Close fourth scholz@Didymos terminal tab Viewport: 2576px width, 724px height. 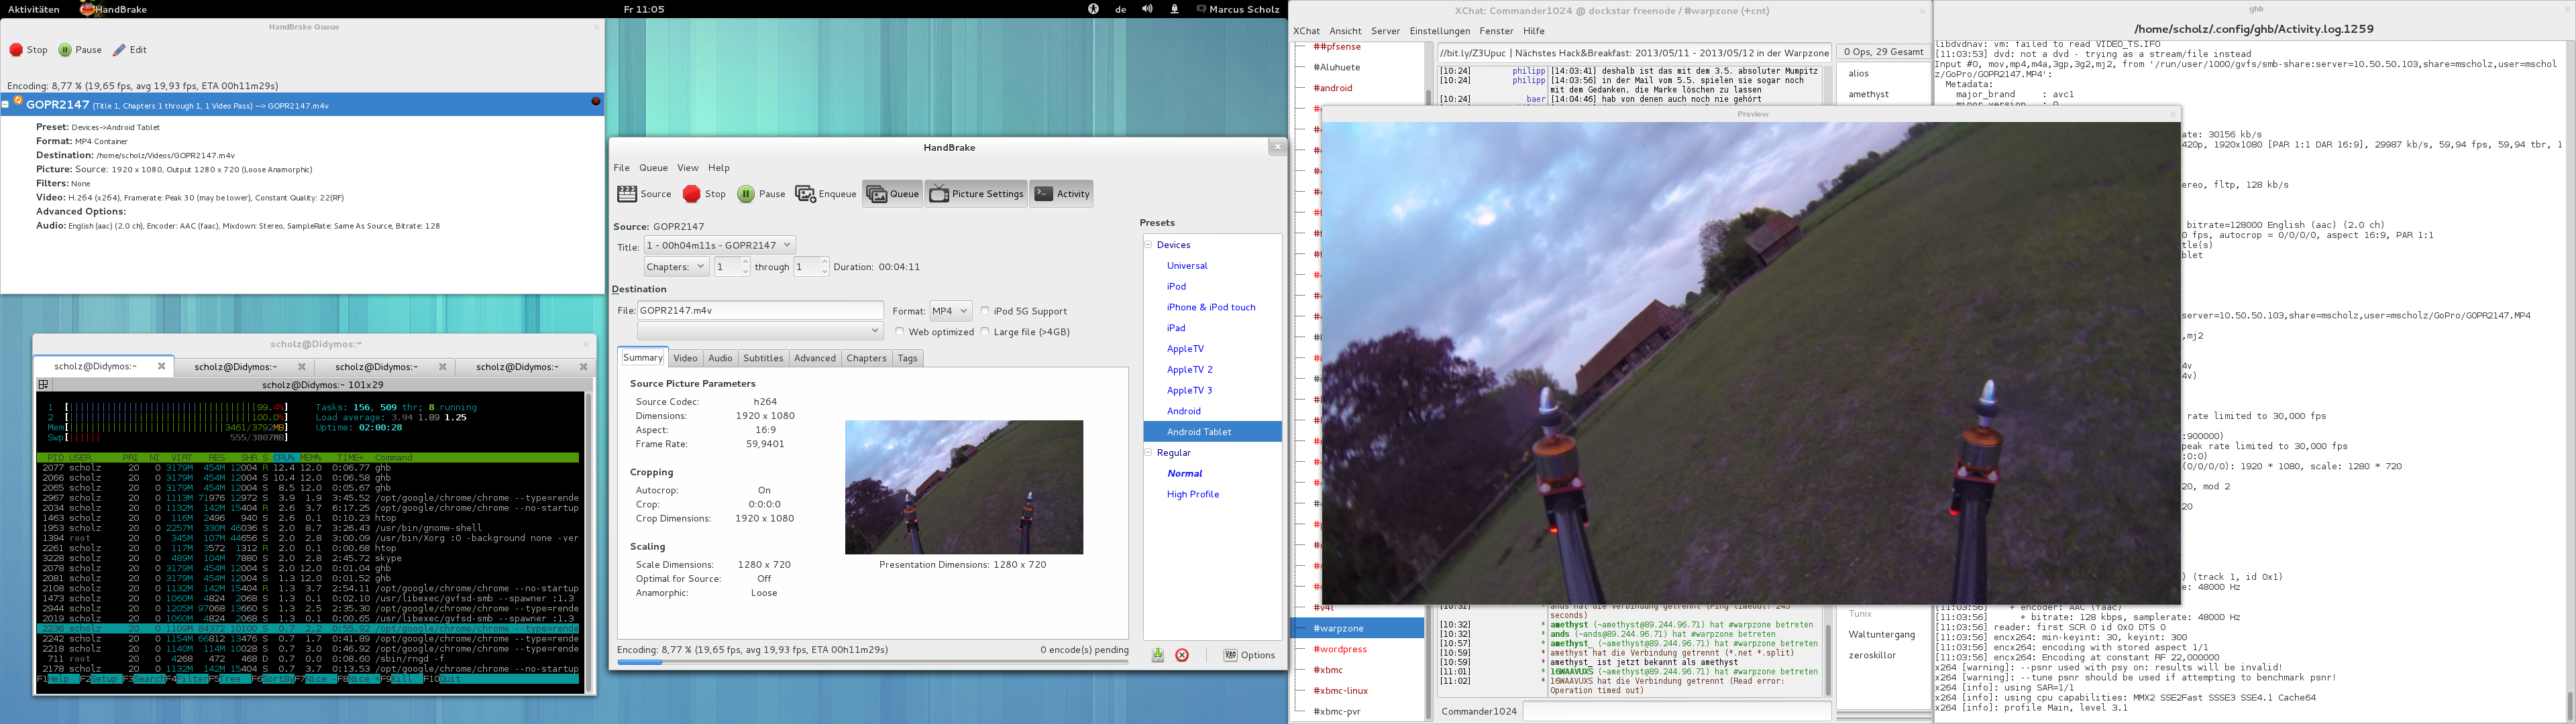point(583,367)
